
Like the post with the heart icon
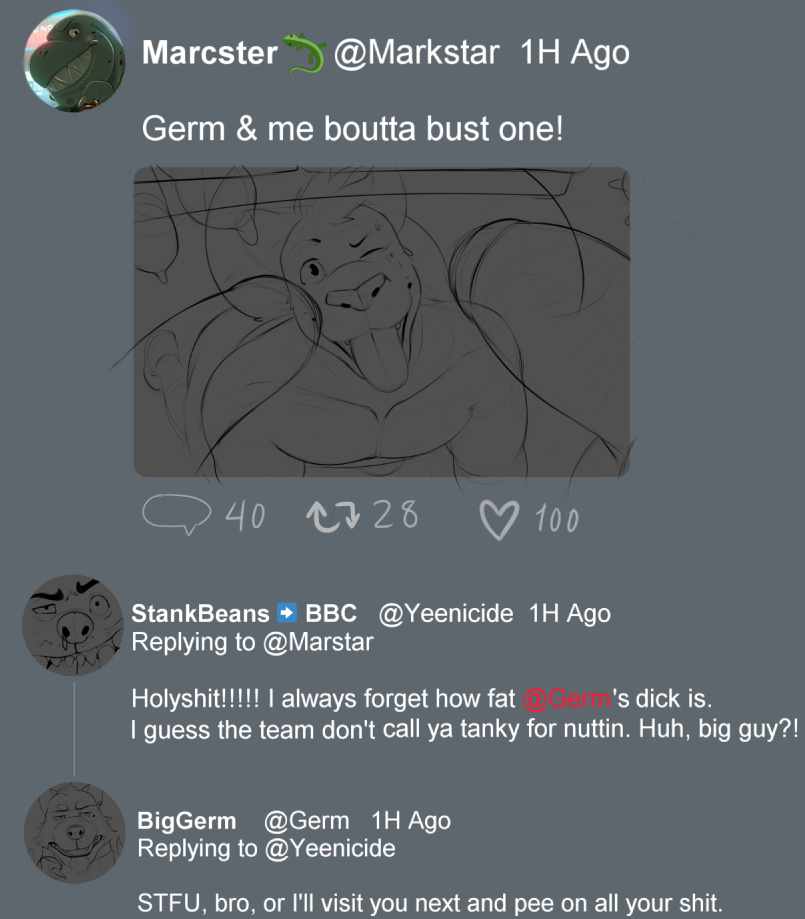(x=499, y=518)
